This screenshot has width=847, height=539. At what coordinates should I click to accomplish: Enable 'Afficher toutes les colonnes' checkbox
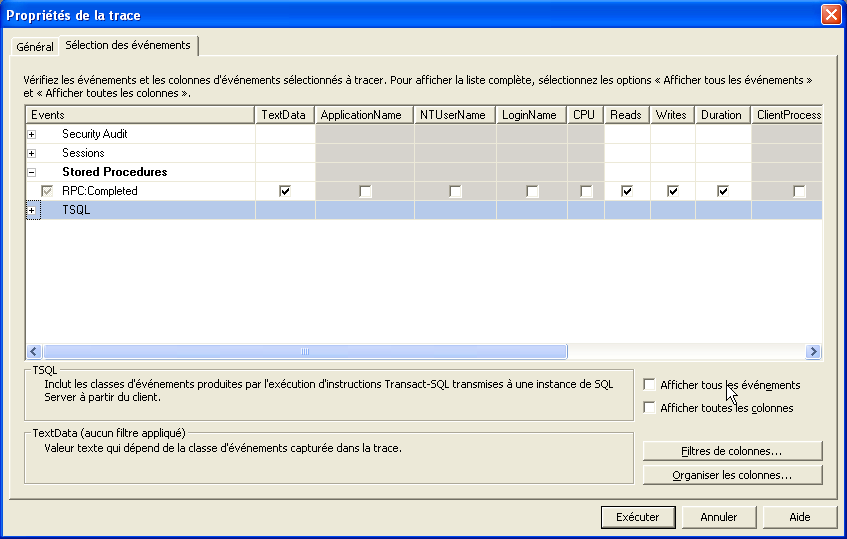pyautogui.click(x=650, y=408)
